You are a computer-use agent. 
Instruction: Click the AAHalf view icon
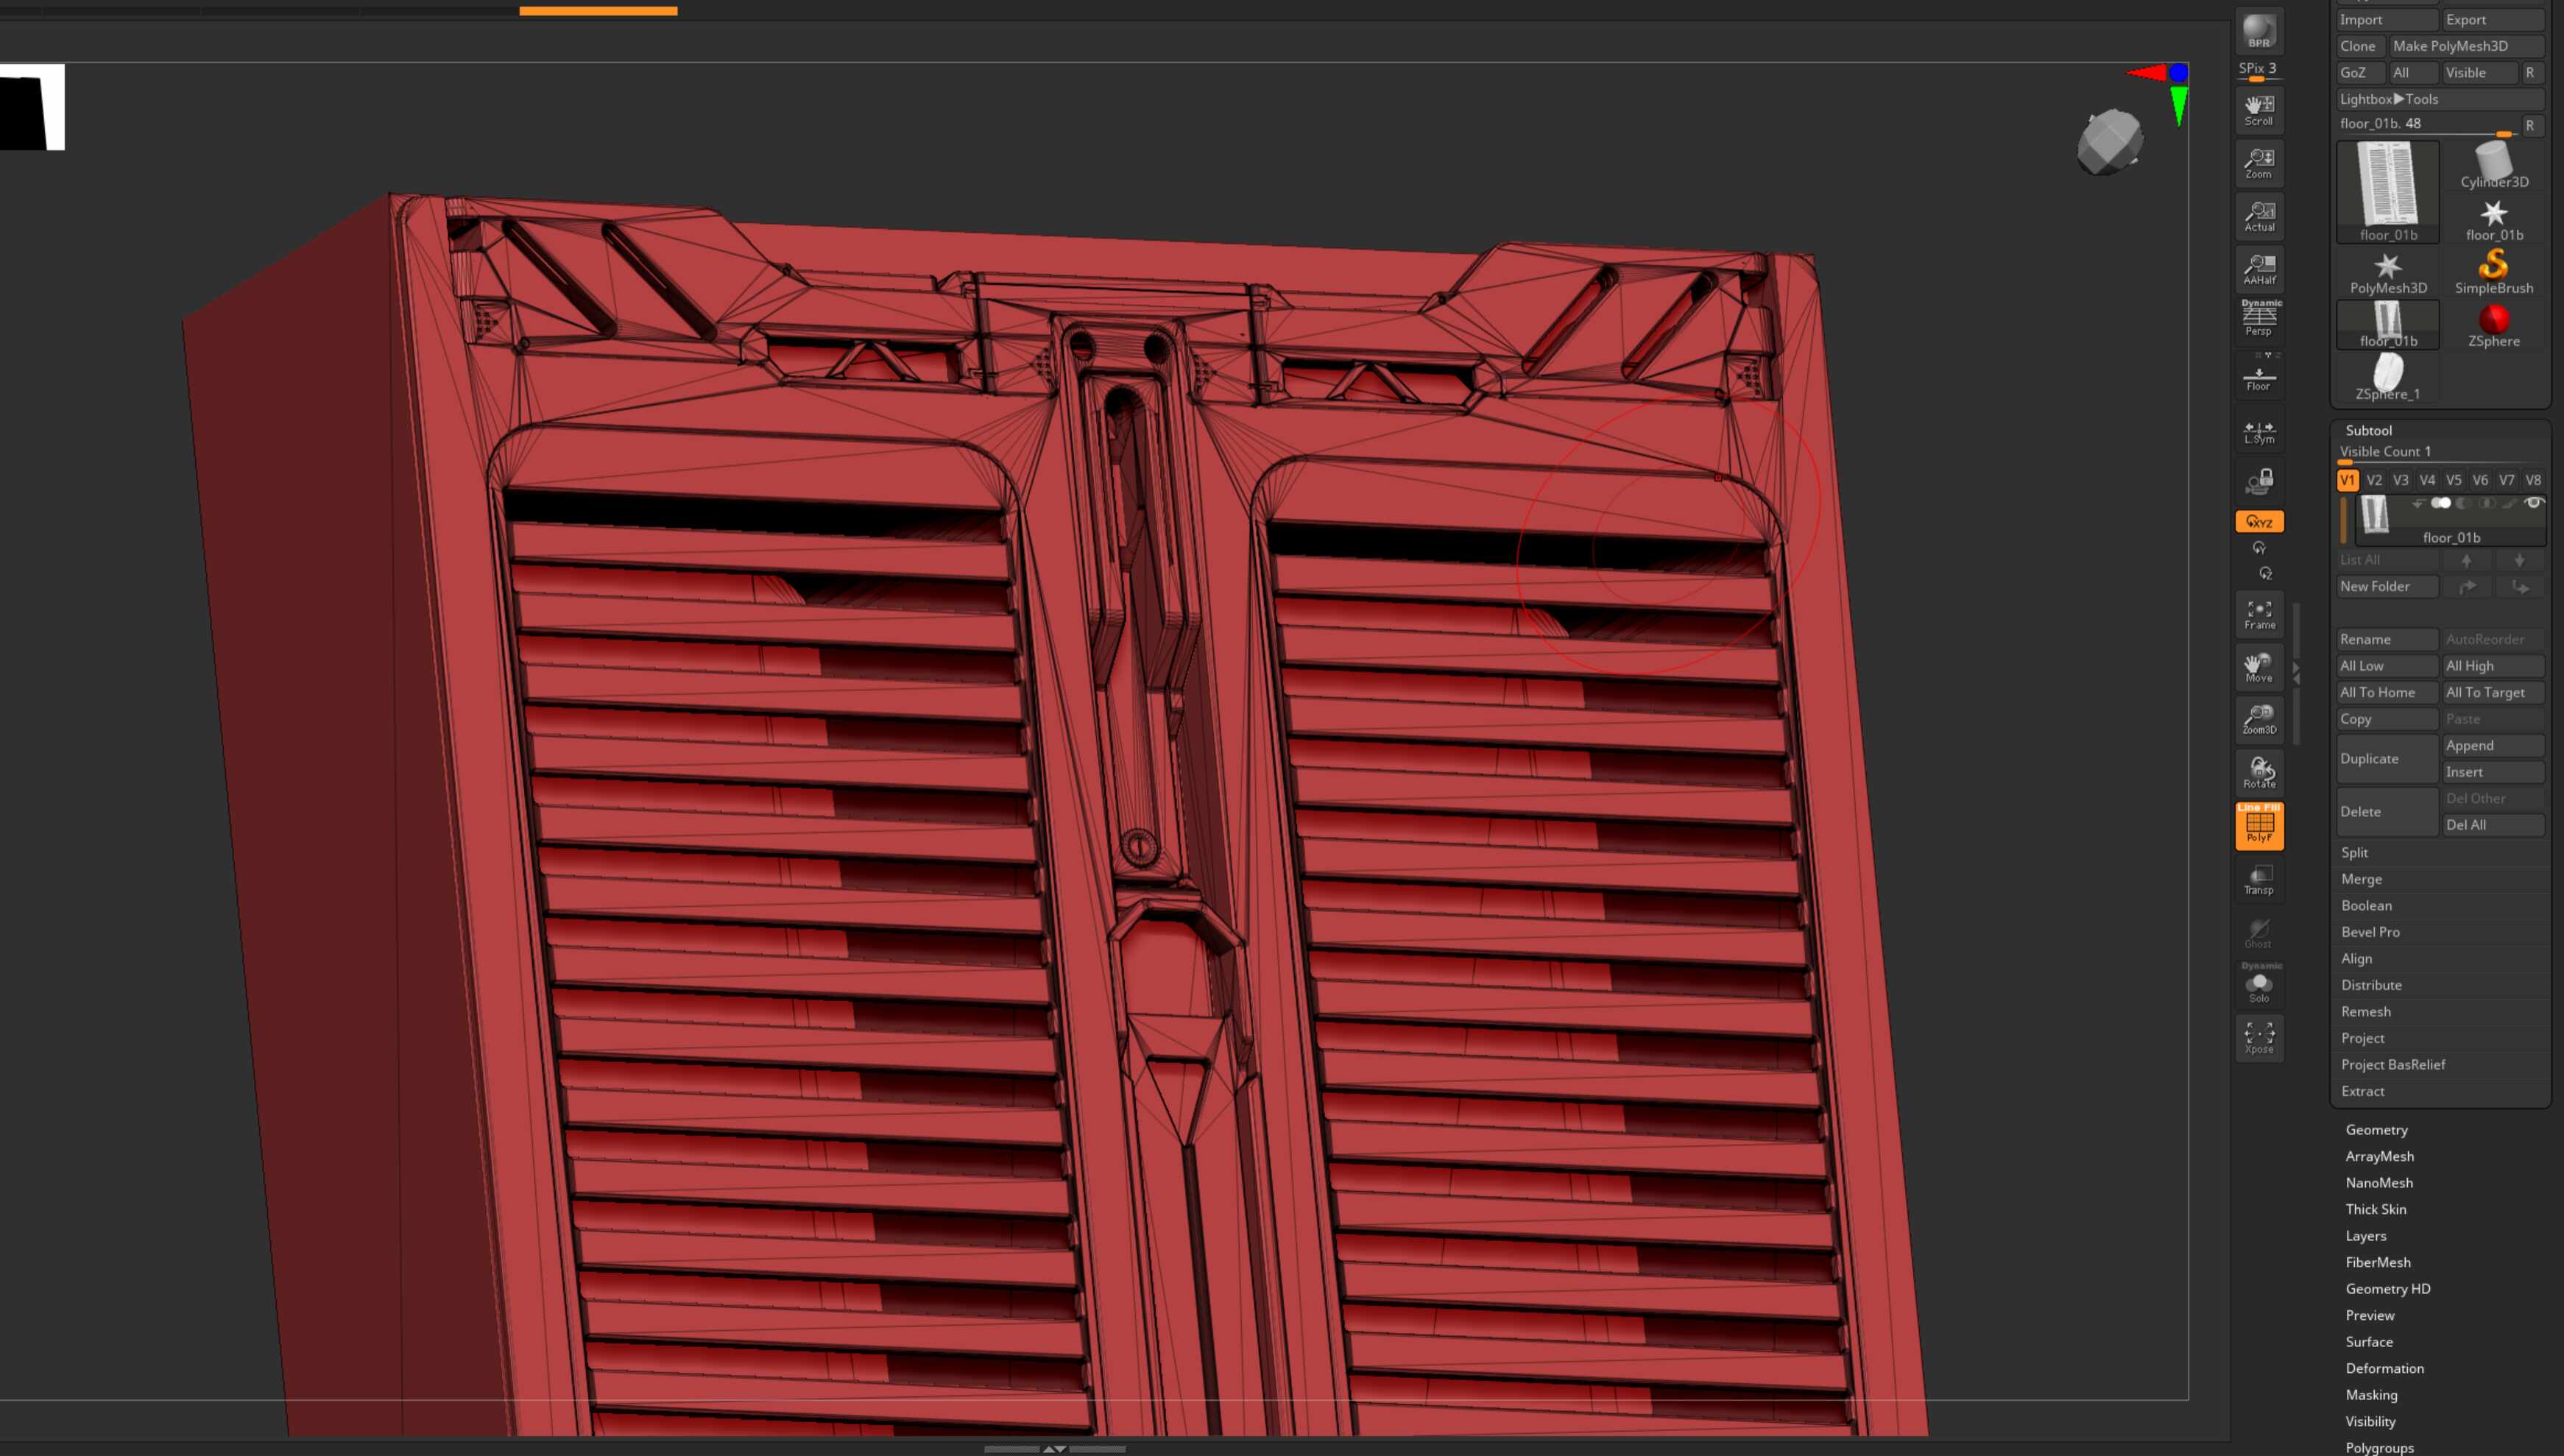pos(2258,268)
